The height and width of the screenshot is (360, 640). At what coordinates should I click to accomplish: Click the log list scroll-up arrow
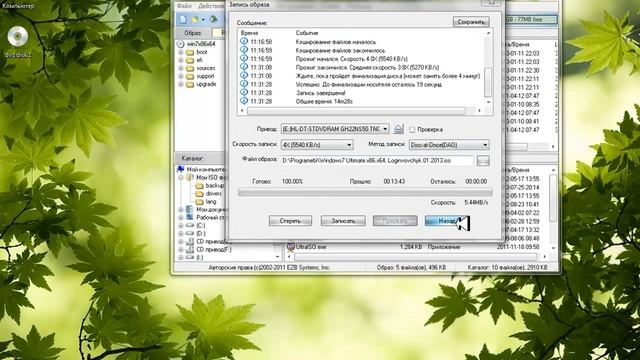click(488, 33)
